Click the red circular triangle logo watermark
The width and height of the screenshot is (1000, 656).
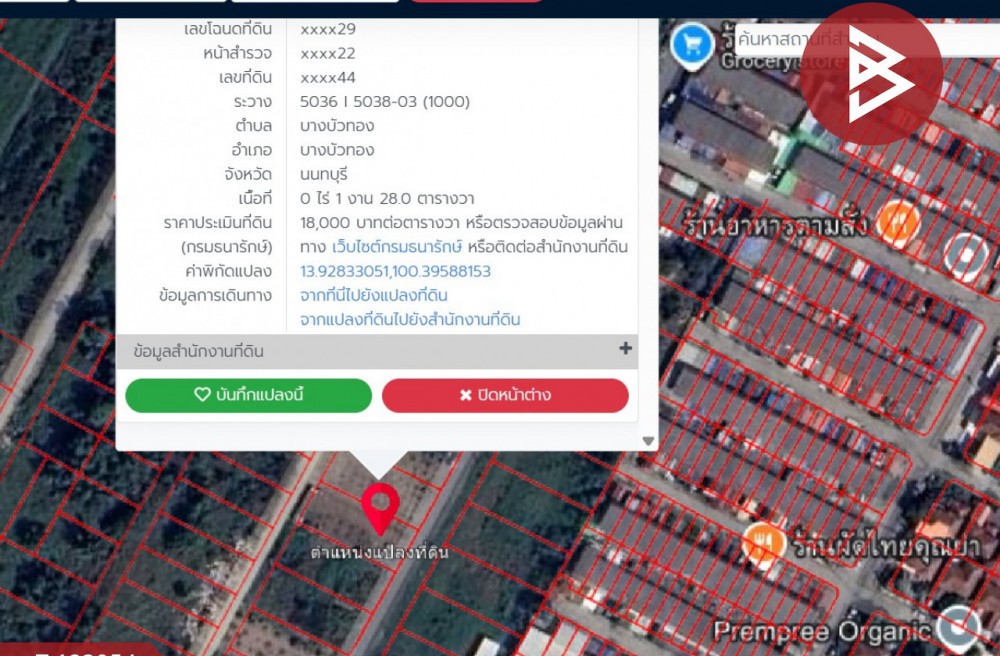click(870, 74)
